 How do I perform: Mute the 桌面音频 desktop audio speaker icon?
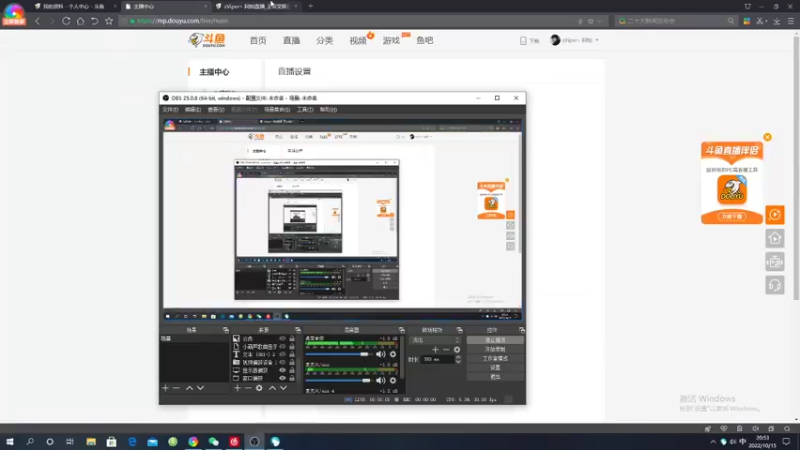pyautogui.click(x=381, y=354)
